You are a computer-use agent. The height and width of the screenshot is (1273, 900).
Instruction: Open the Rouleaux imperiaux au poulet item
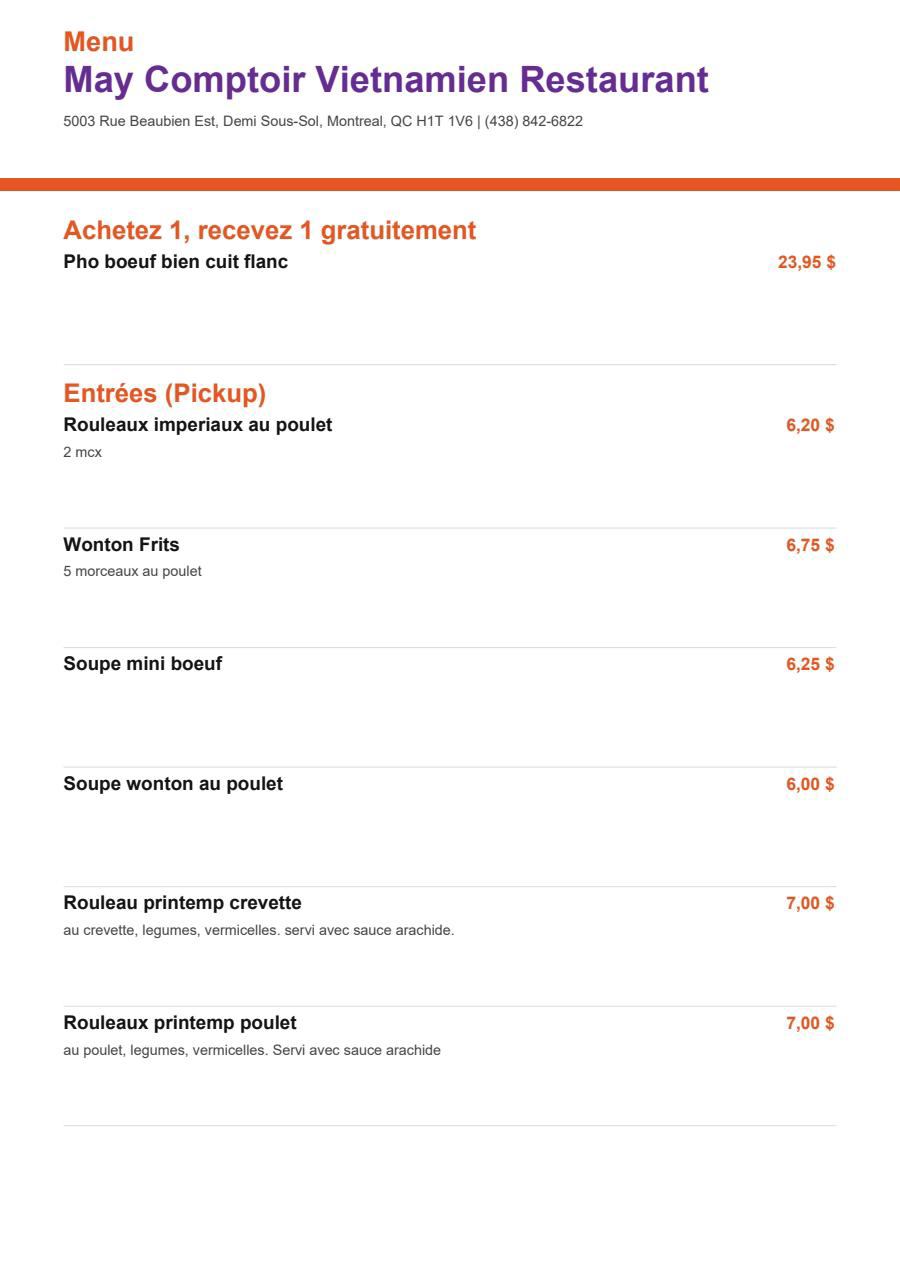click(x=198, y=425)
